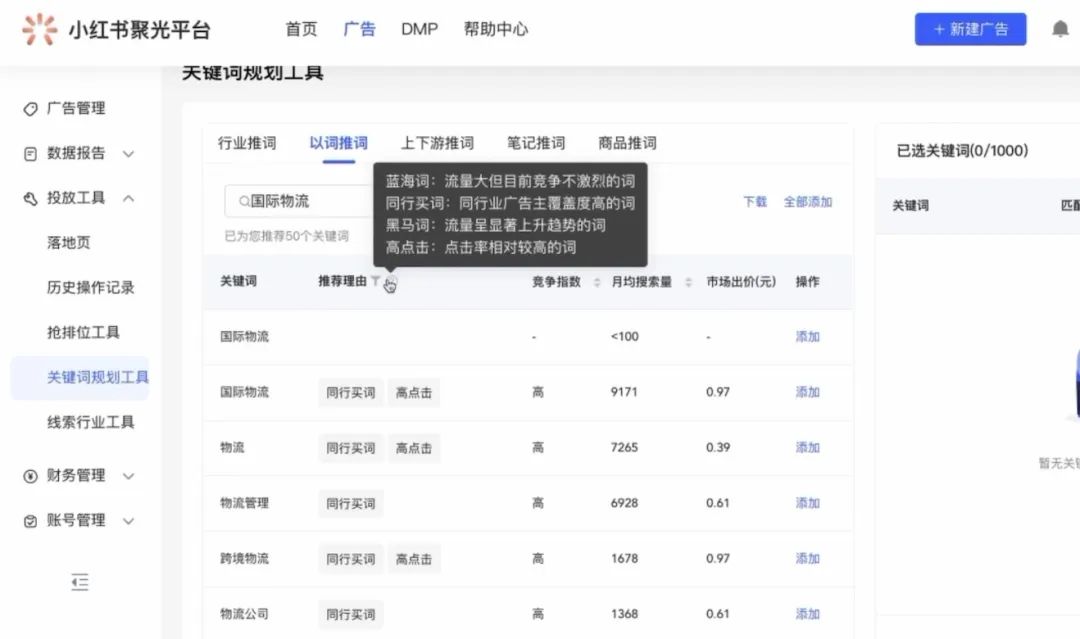The width and height of the screenshot is (1080, 639).
Task: Expand the 数据报告 dropdown
Action: tap(128, 154)
